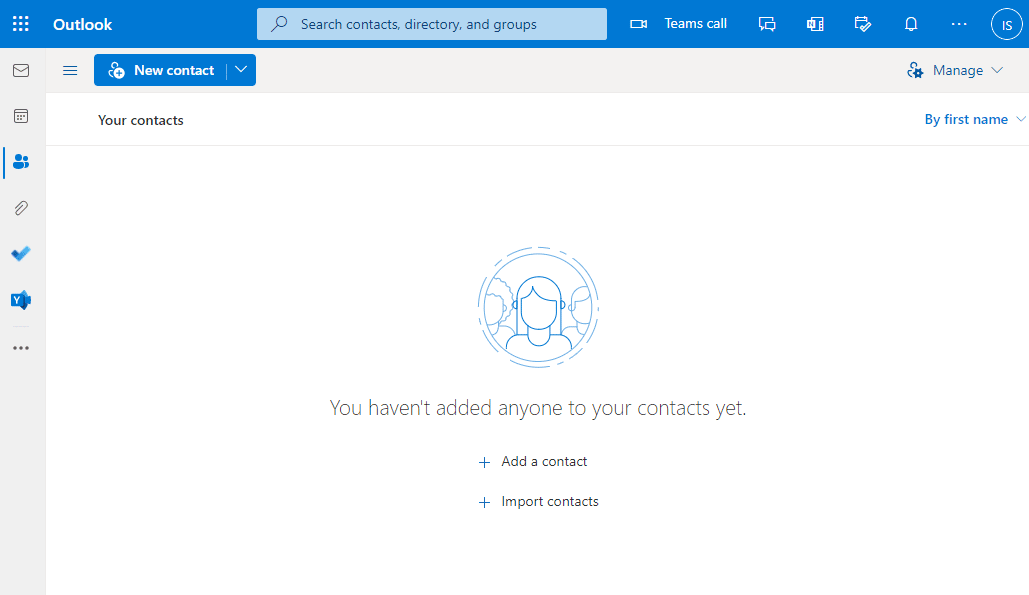Click the search magnifier icon
The width and height of the screenshot is (1029, 595).
[280, 24]
